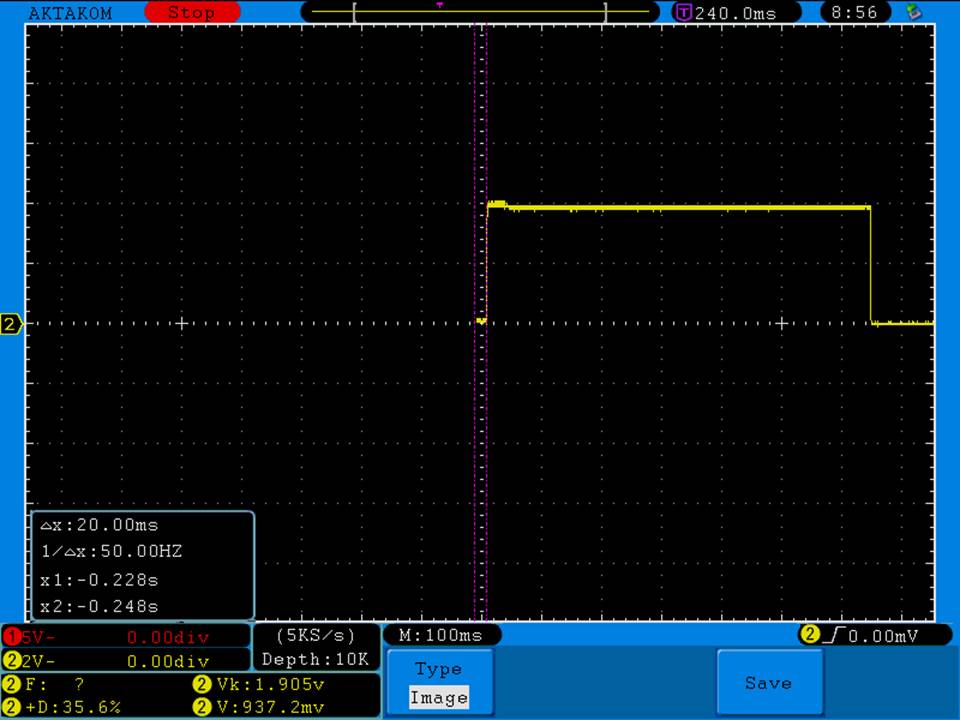This screenshot has width=960, height=720.
Task: Click the magenta trigger marker above the grid
Action: pos(439,5)
